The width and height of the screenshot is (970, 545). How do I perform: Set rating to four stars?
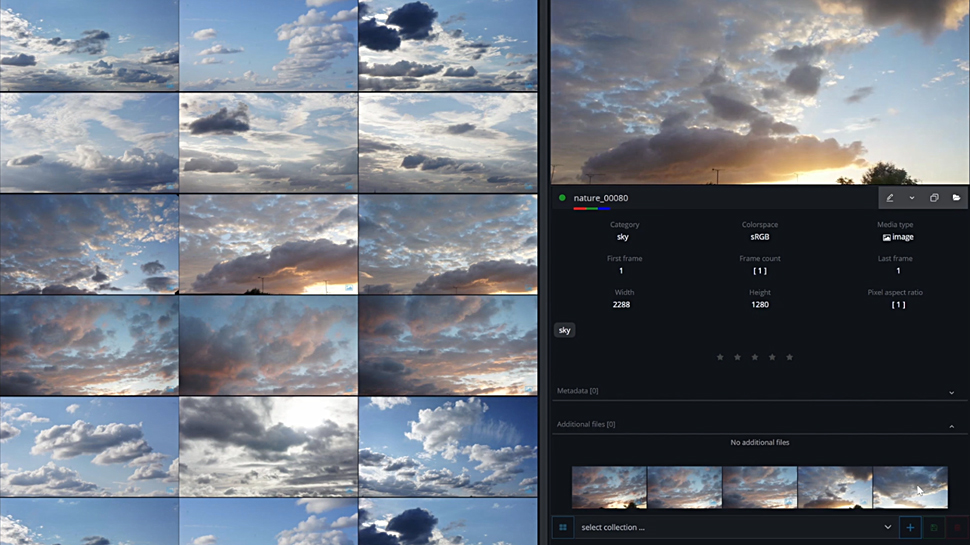click(x=772, y=357)
